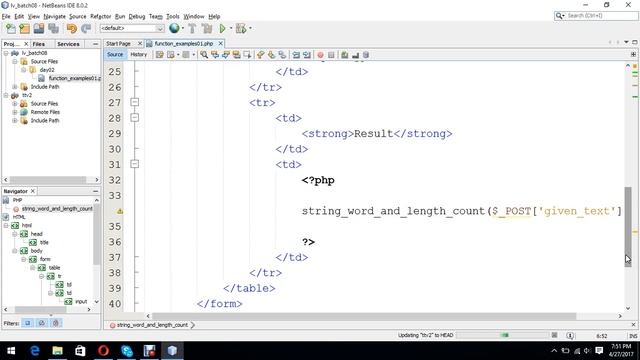Click Shift Line Left icon

point(296,55)
